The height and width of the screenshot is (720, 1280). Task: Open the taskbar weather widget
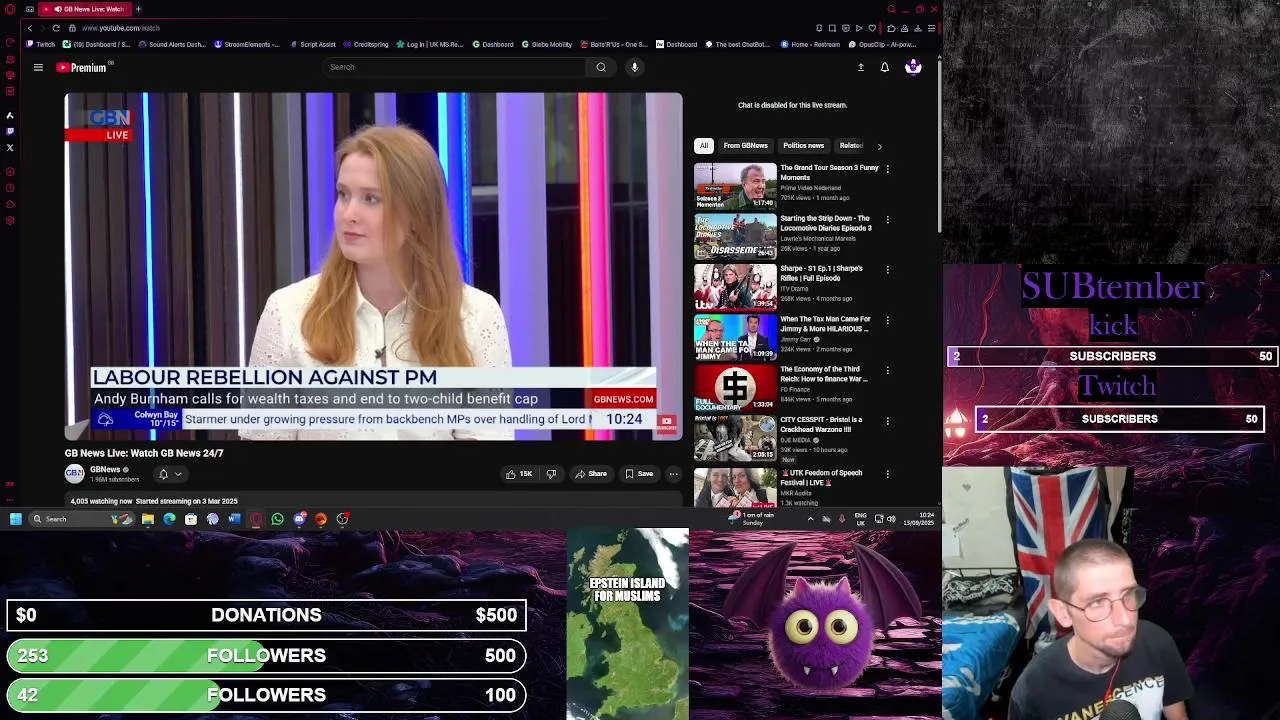751,519
